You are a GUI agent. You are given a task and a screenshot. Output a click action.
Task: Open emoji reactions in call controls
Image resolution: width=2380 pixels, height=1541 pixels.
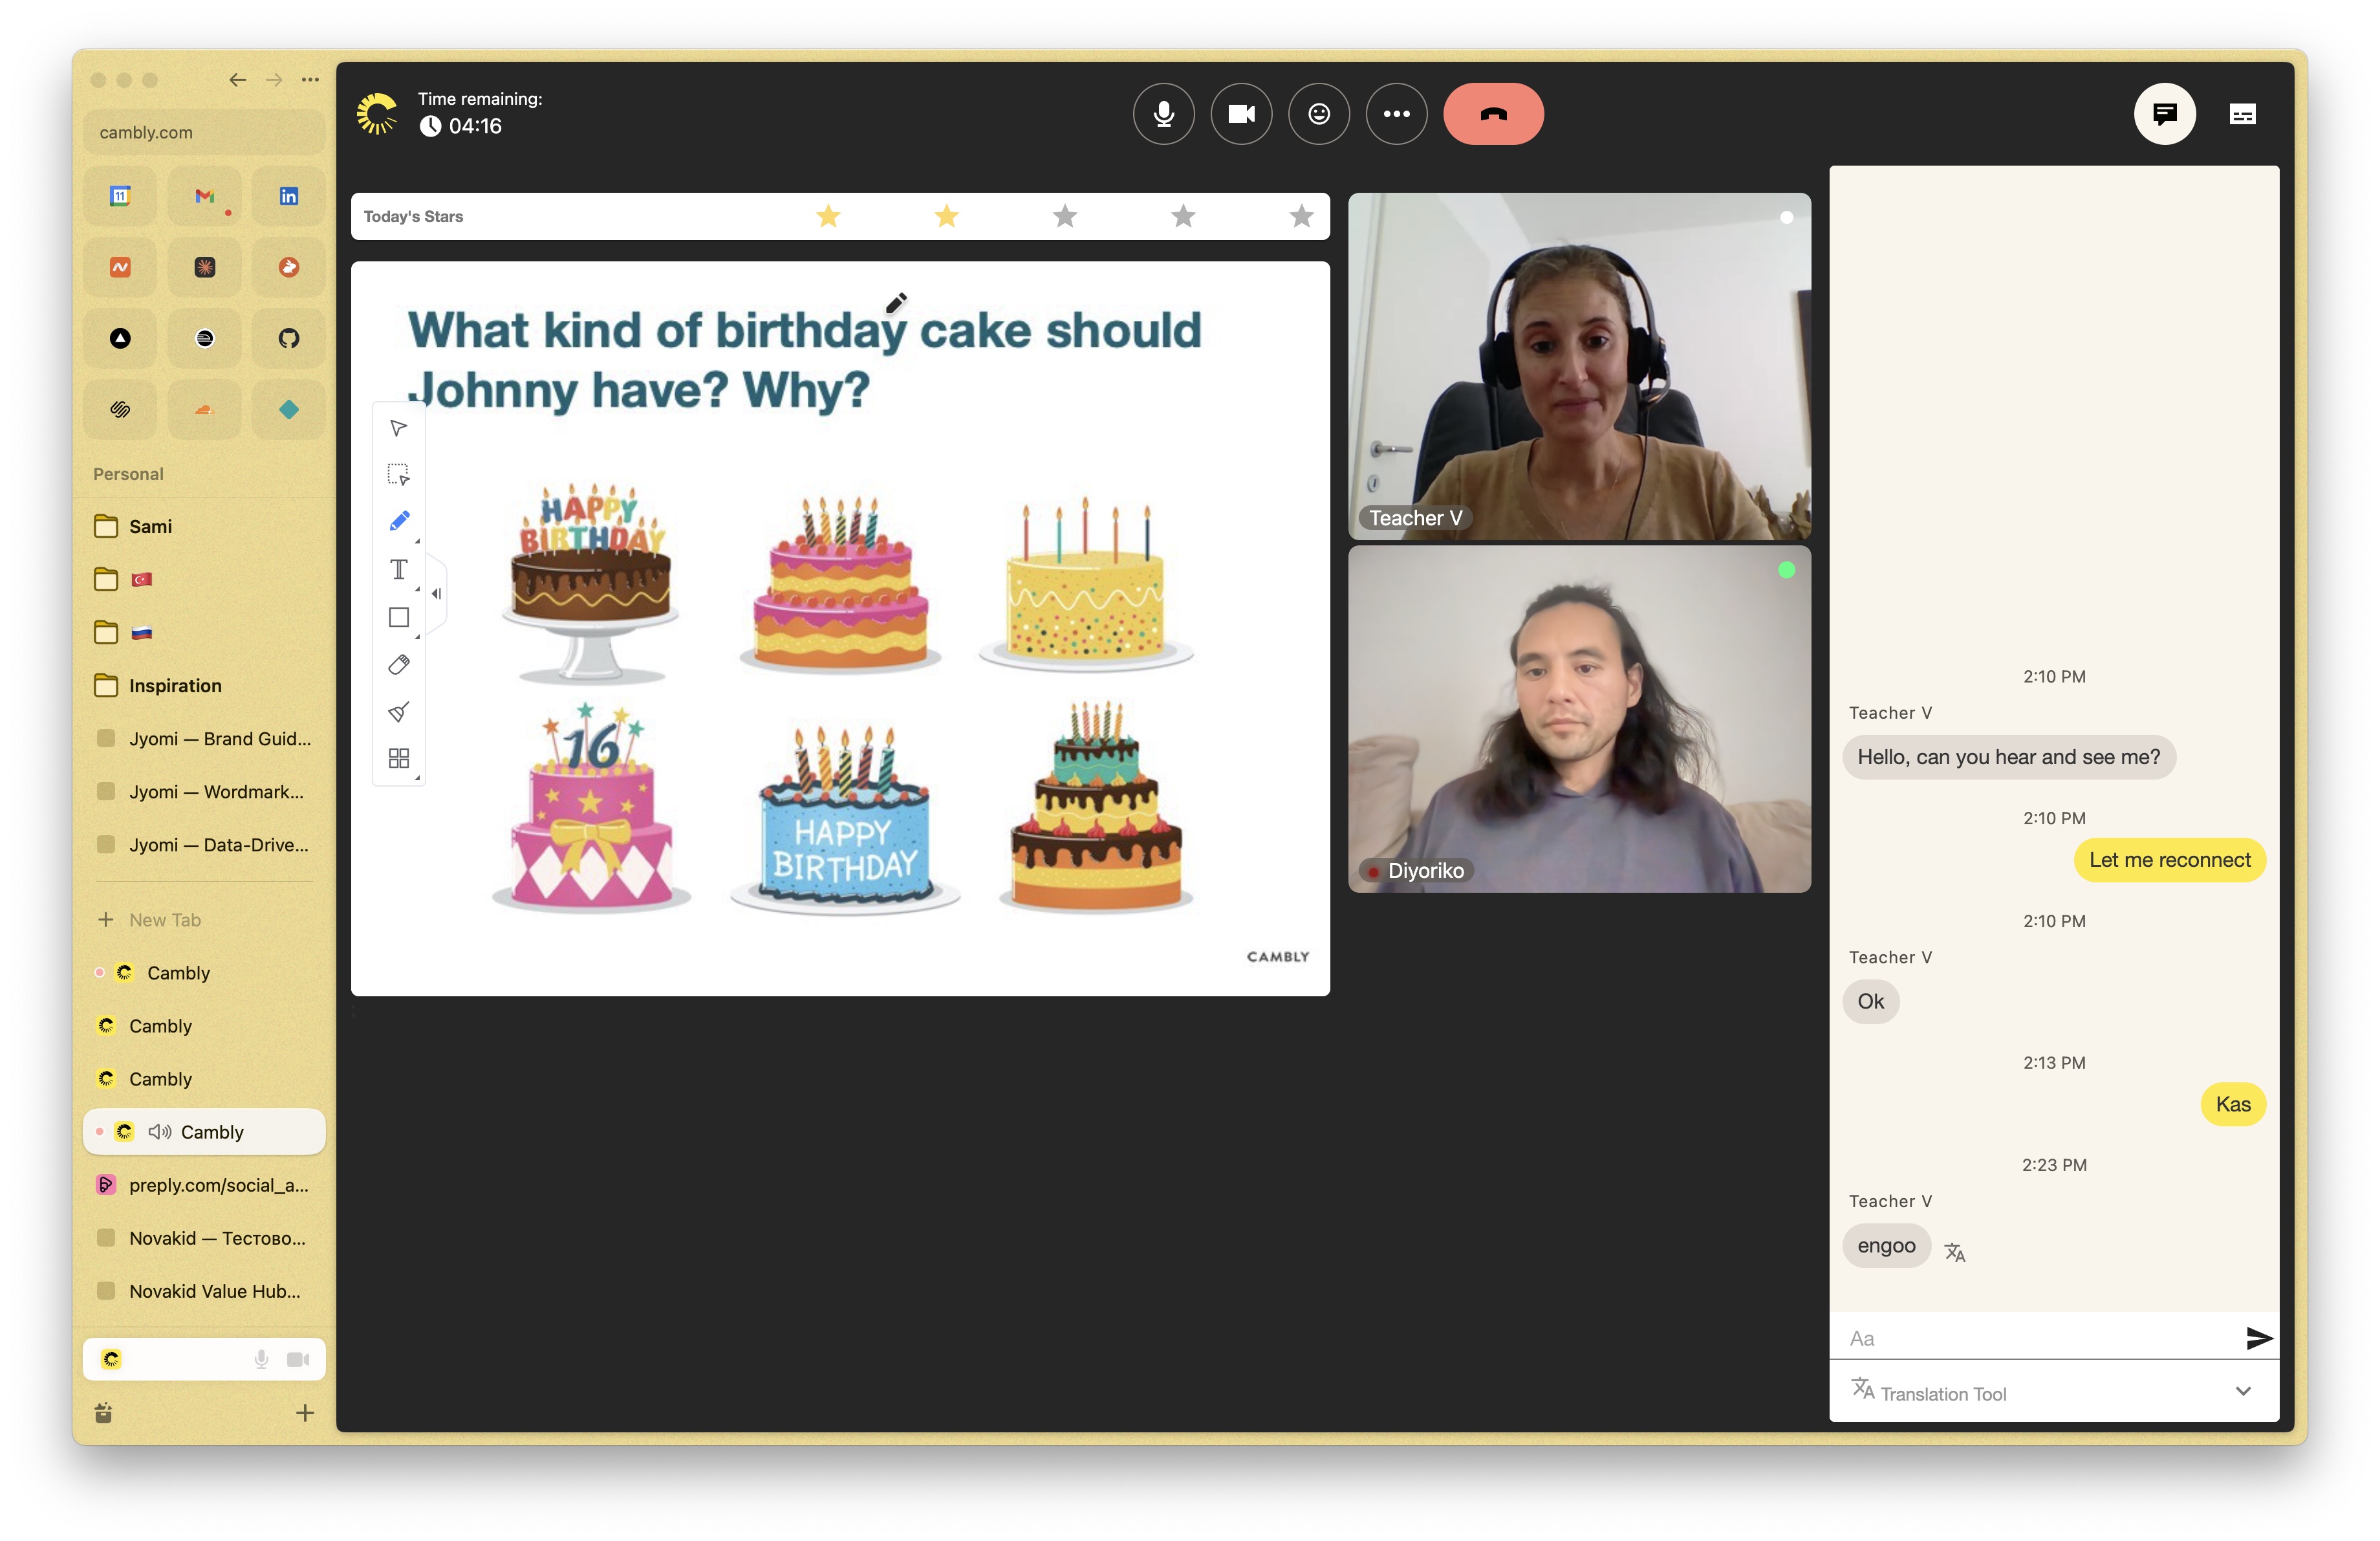[x=1318, y=114]
